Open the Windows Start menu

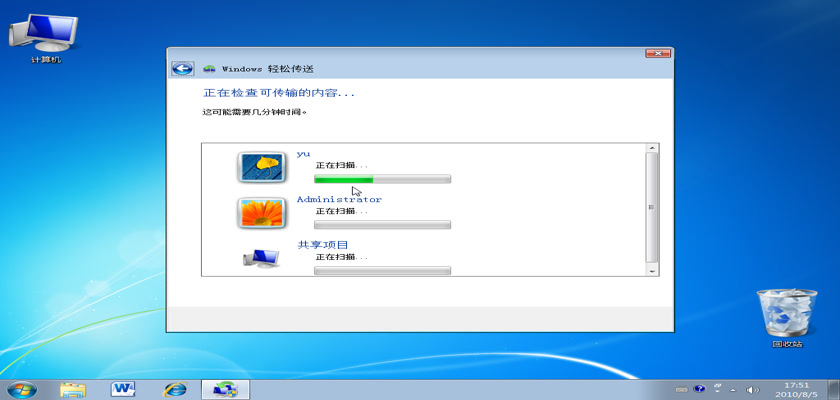[x=22, y=388]
